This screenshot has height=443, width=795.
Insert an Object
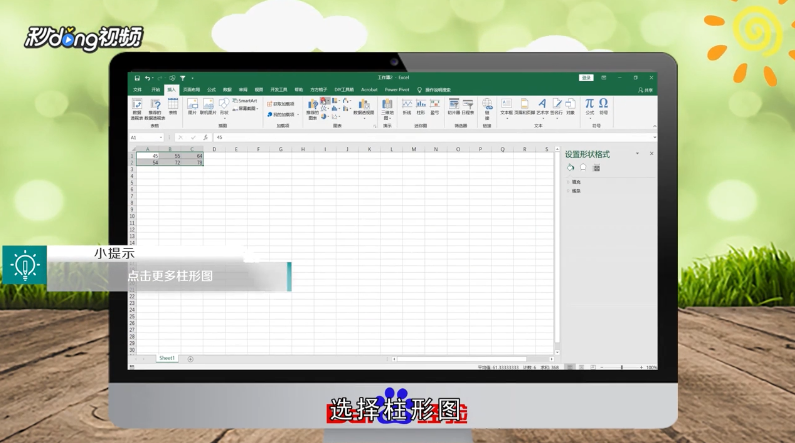(570, 107)
